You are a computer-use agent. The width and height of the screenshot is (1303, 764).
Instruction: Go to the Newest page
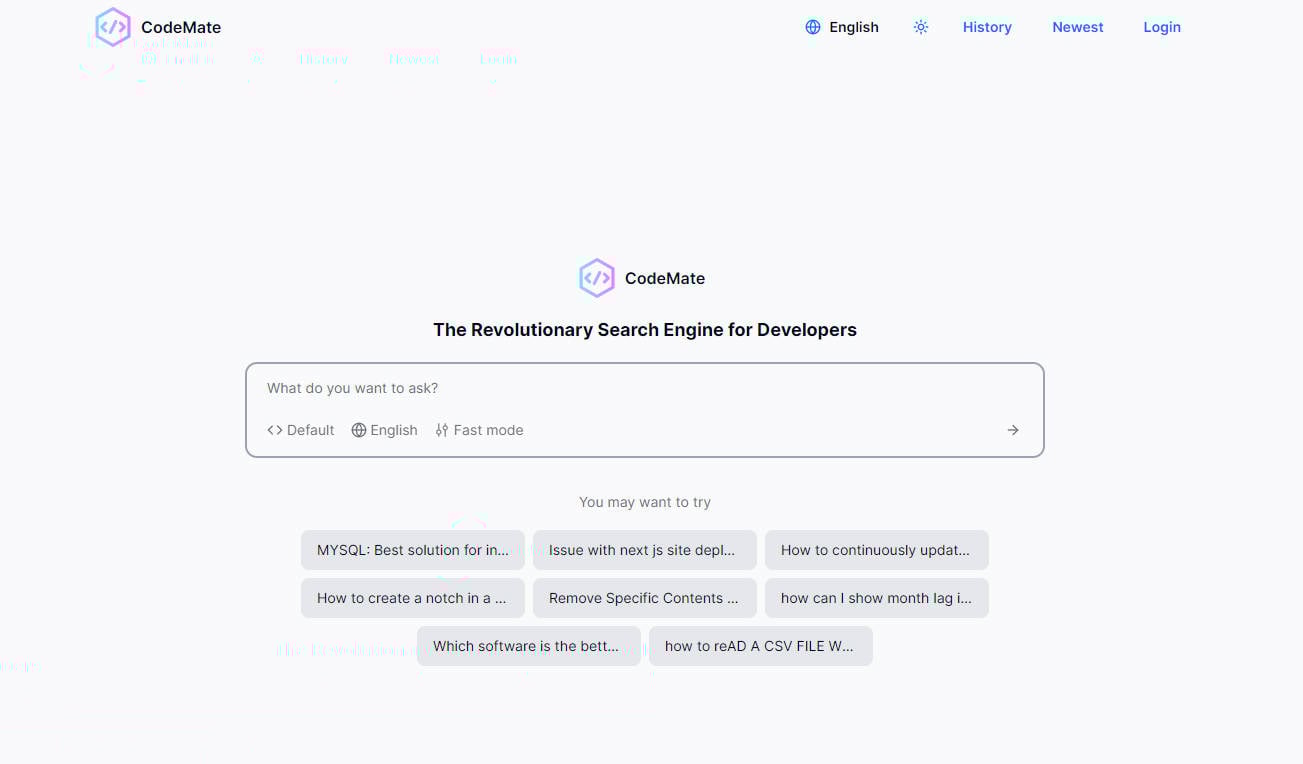[x=1077, y=27]
